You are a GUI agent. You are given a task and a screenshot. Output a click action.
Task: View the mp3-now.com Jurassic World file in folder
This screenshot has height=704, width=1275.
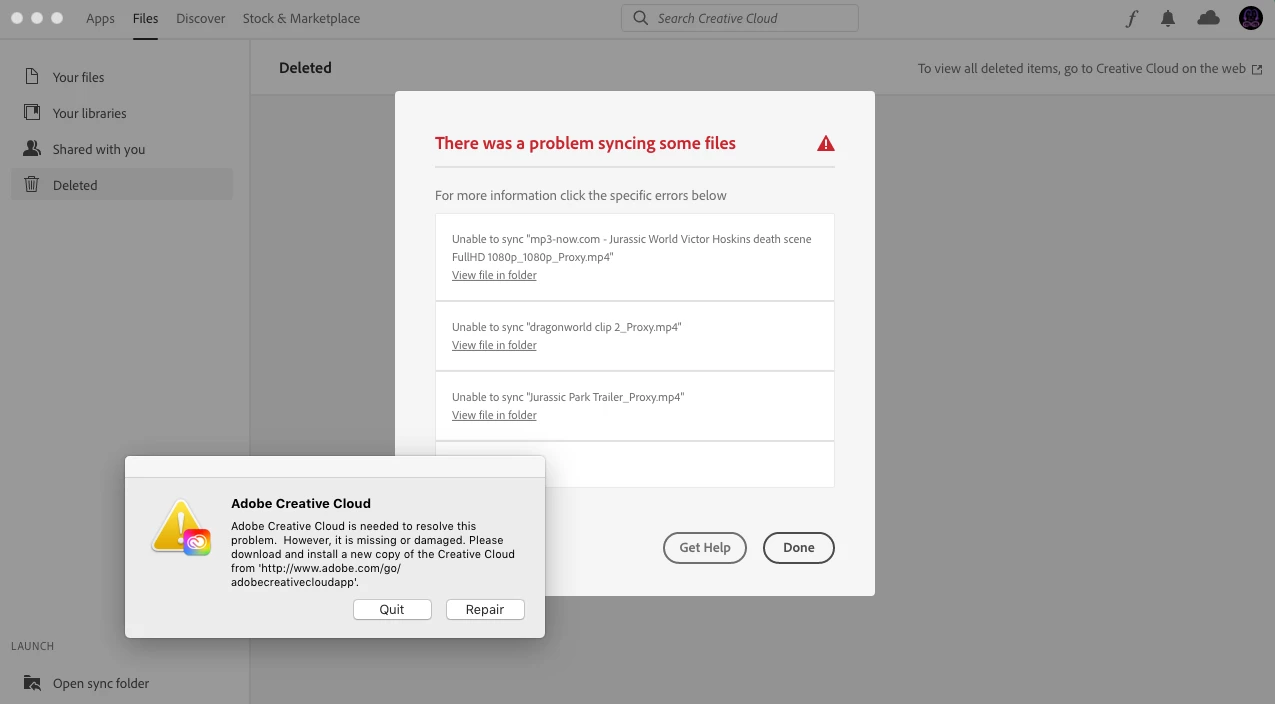[x=494, y=275]
